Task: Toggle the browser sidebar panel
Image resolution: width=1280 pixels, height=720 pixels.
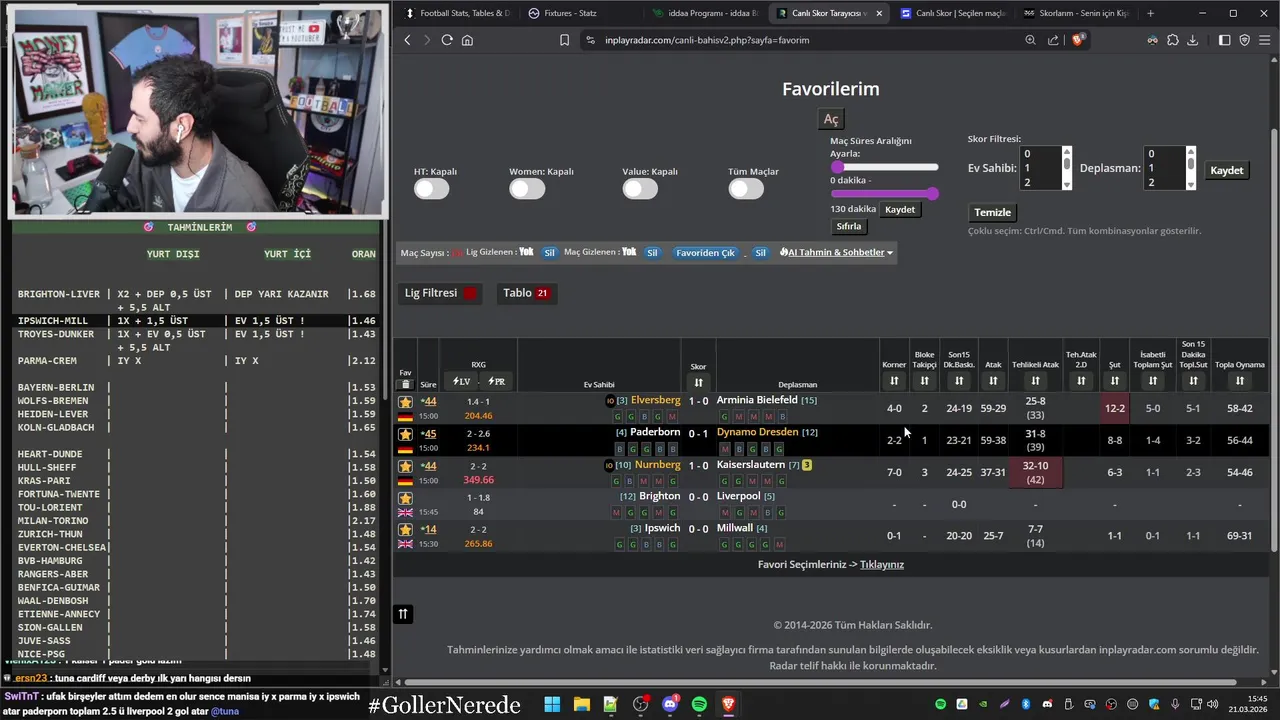Action: coord(1224,40)
